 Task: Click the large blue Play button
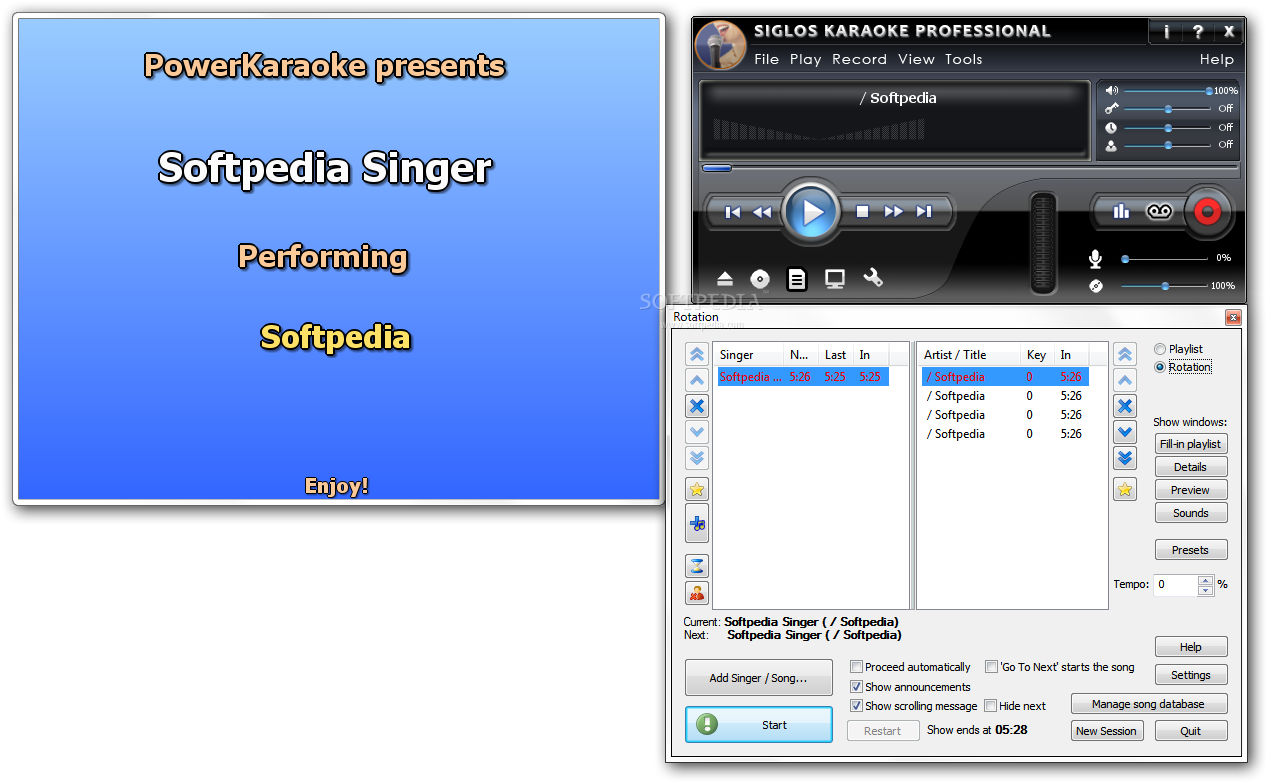[x=811, y=212]
